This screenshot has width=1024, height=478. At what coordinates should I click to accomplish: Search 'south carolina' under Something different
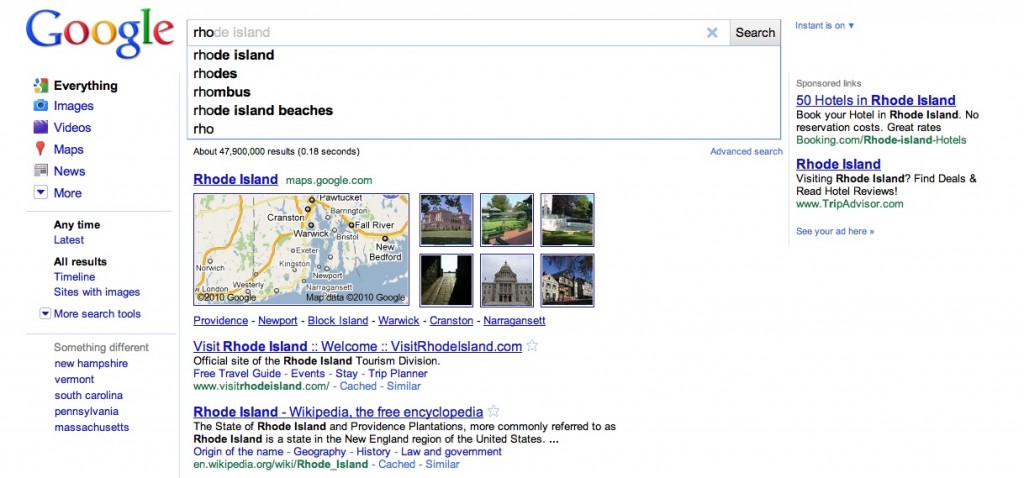point(88,395)
